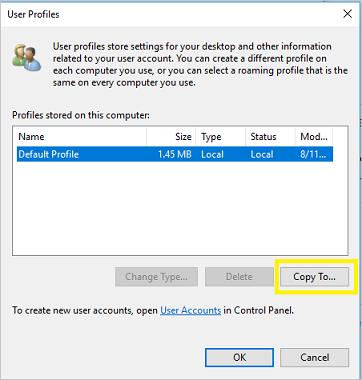Close the User Profiles dialog window
362x380 pixels.
347,14
